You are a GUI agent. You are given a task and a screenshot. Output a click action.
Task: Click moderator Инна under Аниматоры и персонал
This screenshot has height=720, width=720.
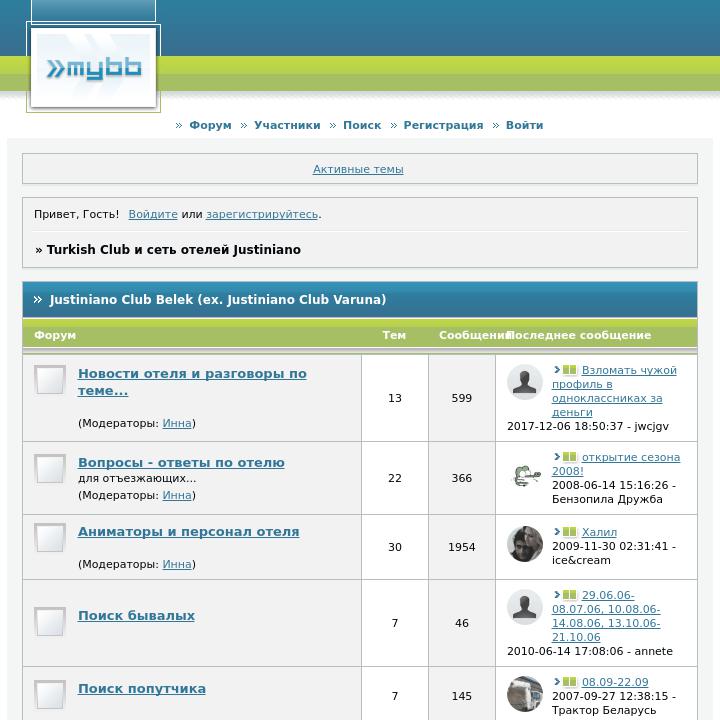click(x=177, y=564)
